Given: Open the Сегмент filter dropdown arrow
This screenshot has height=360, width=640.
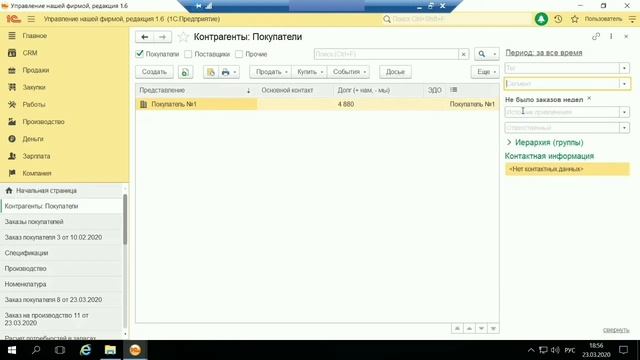Looking at the screenshot, I should 624,84.
